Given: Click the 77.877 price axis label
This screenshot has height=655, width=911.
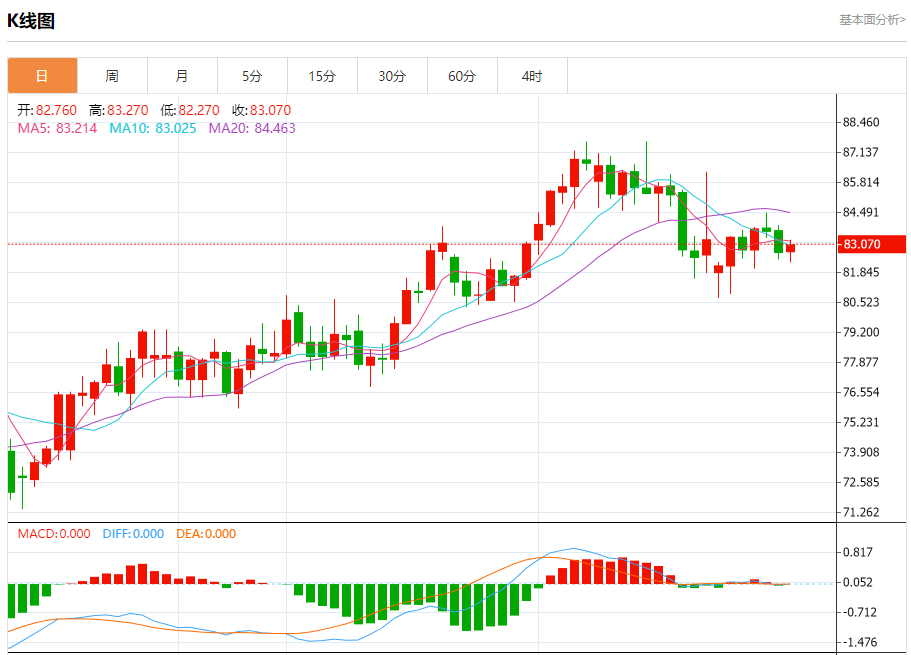Looking at the screenshot, I should pyautogui.click(x=861, y=362).
